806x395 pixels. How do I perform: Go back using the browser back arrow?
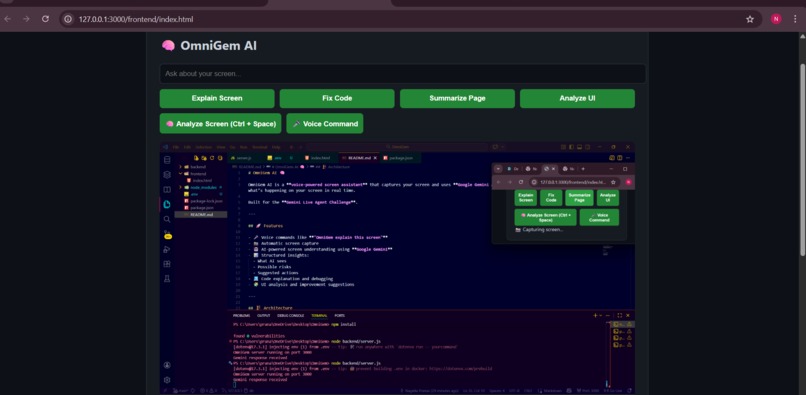click(8, 19)
